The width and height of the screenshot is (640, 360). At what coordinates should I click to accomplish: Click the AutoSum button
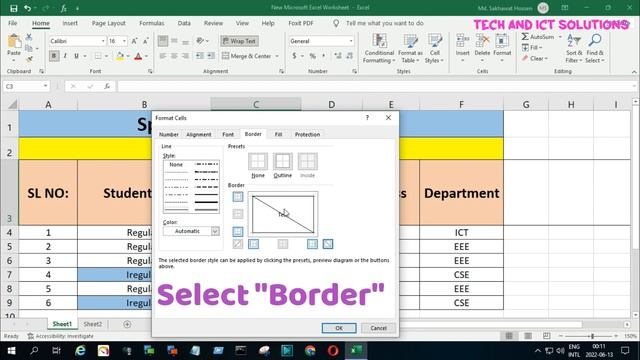click(x=538, y=37)
